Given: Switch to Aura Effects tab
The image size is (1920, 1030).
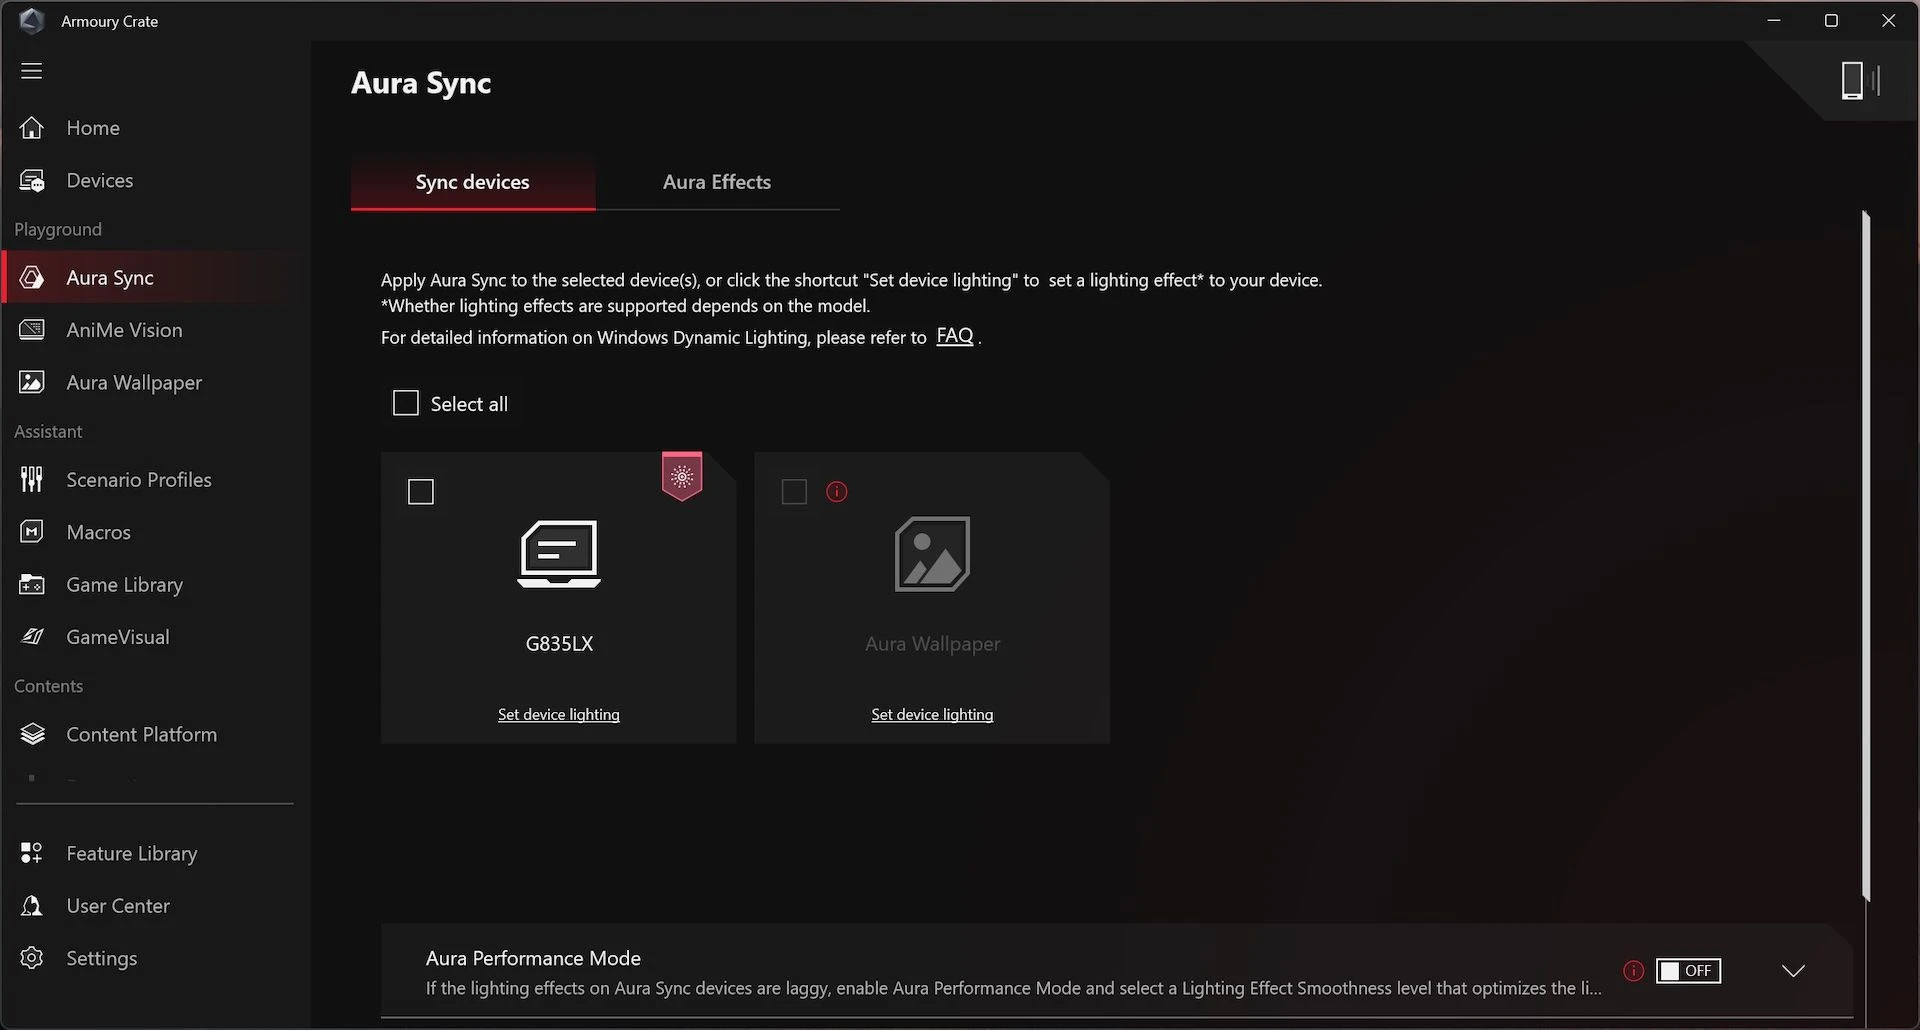Looking at the screenshot, I should coord(717,182).
